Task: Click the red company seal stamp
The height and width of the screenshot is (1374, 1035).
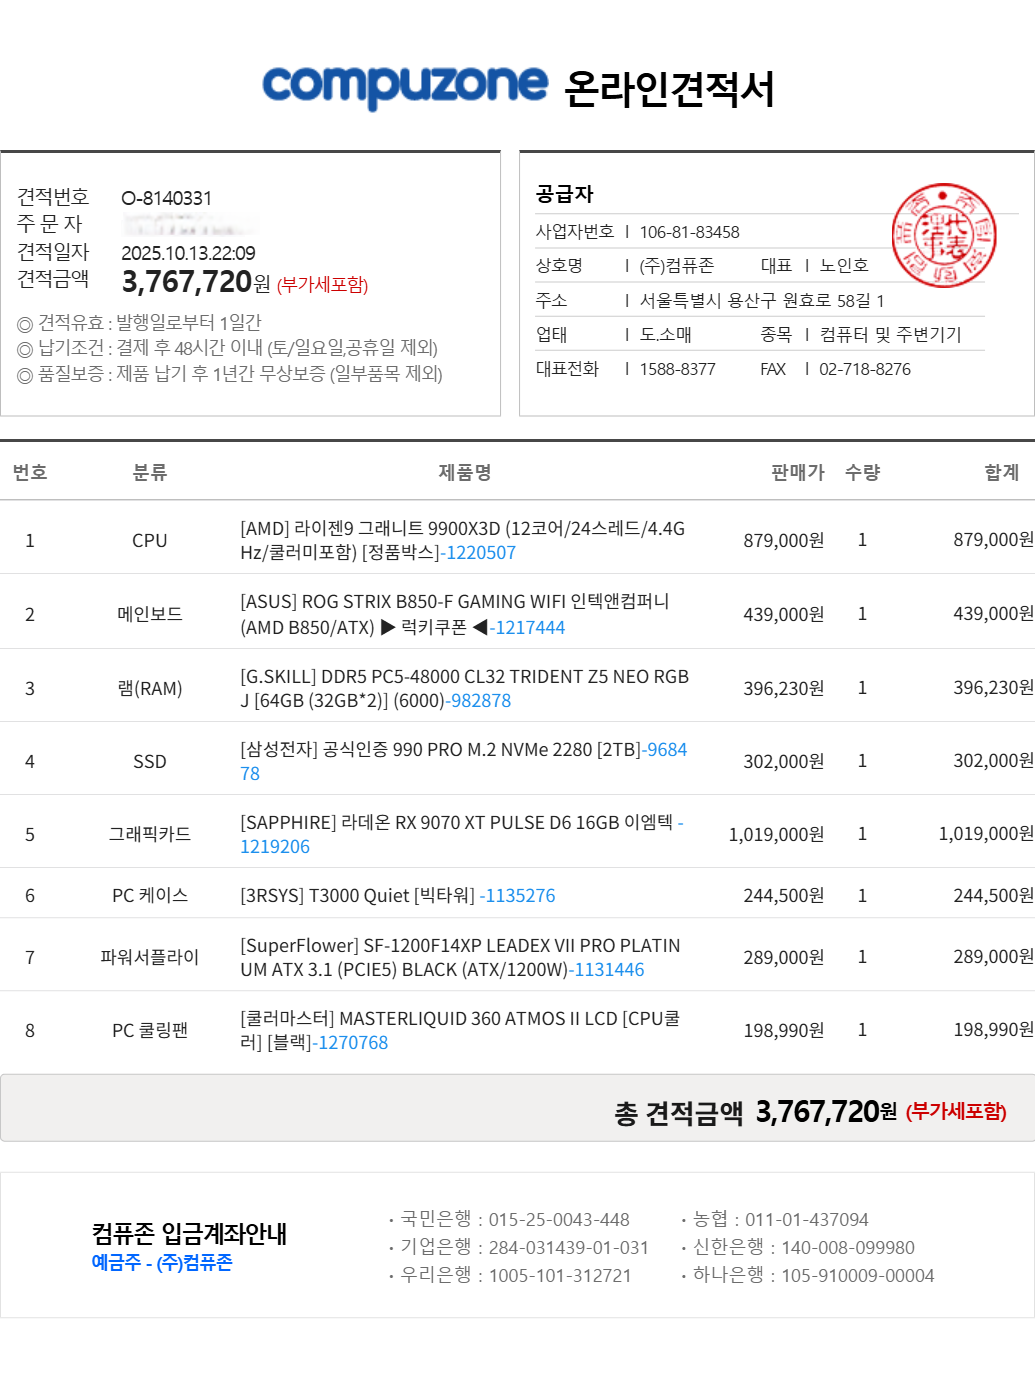Action: coord(943,236)
